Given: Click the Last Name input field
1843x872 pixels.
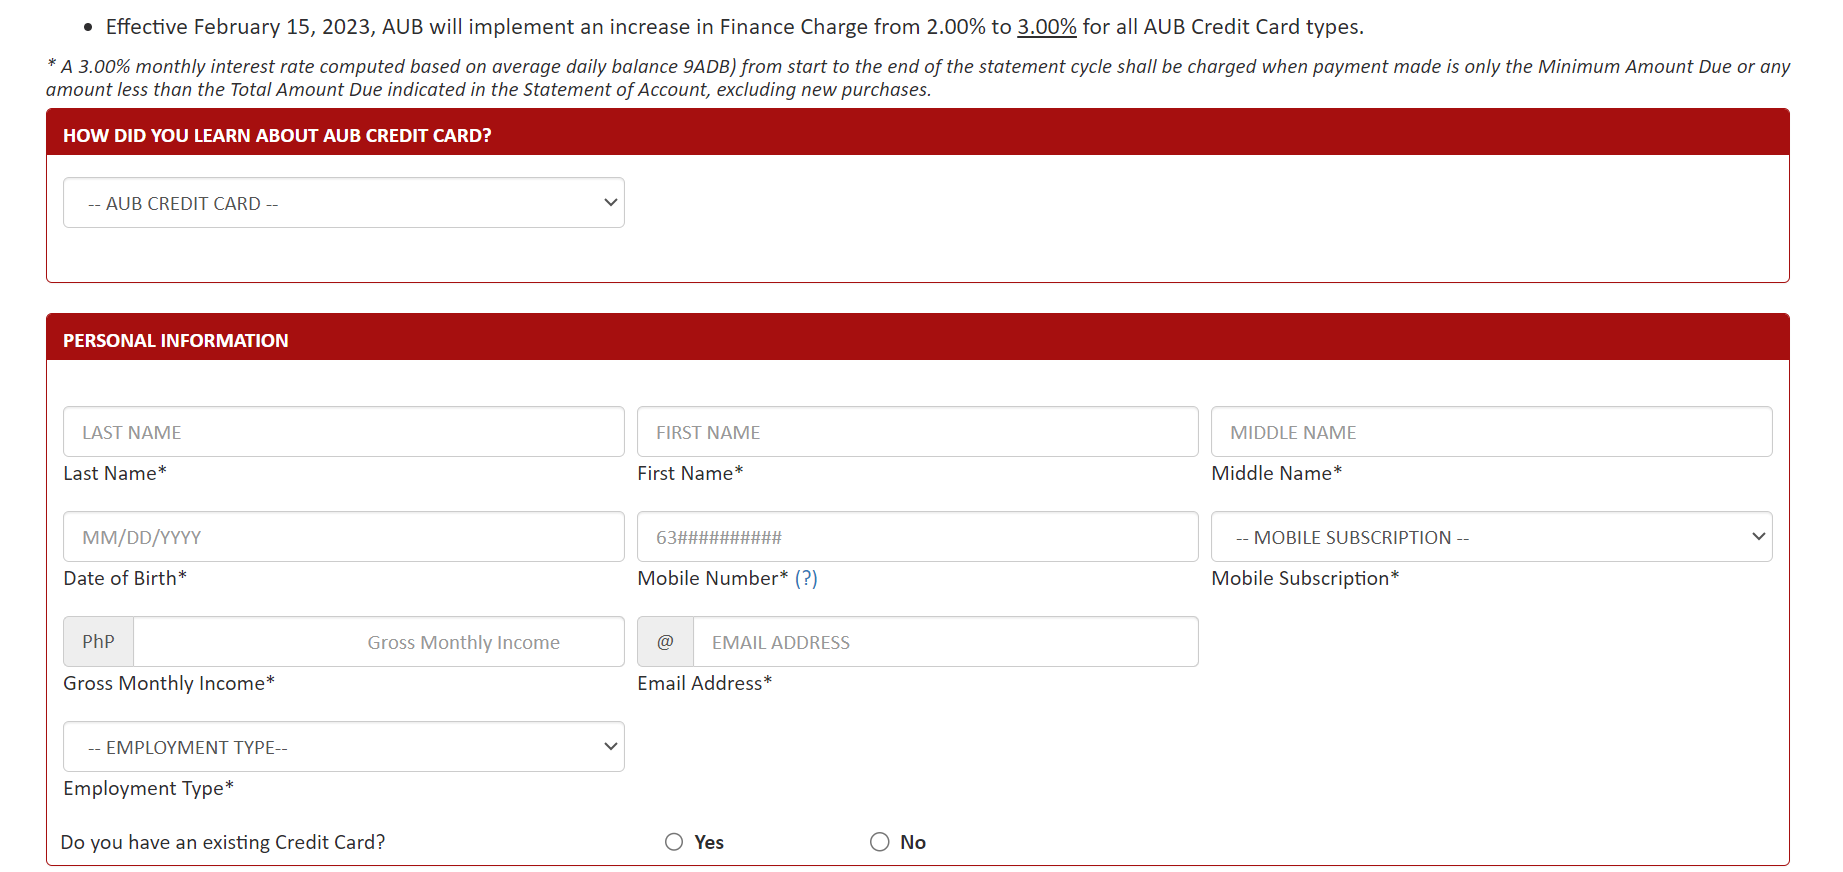Looking at the screenshot, I should (x=344, y=432).
